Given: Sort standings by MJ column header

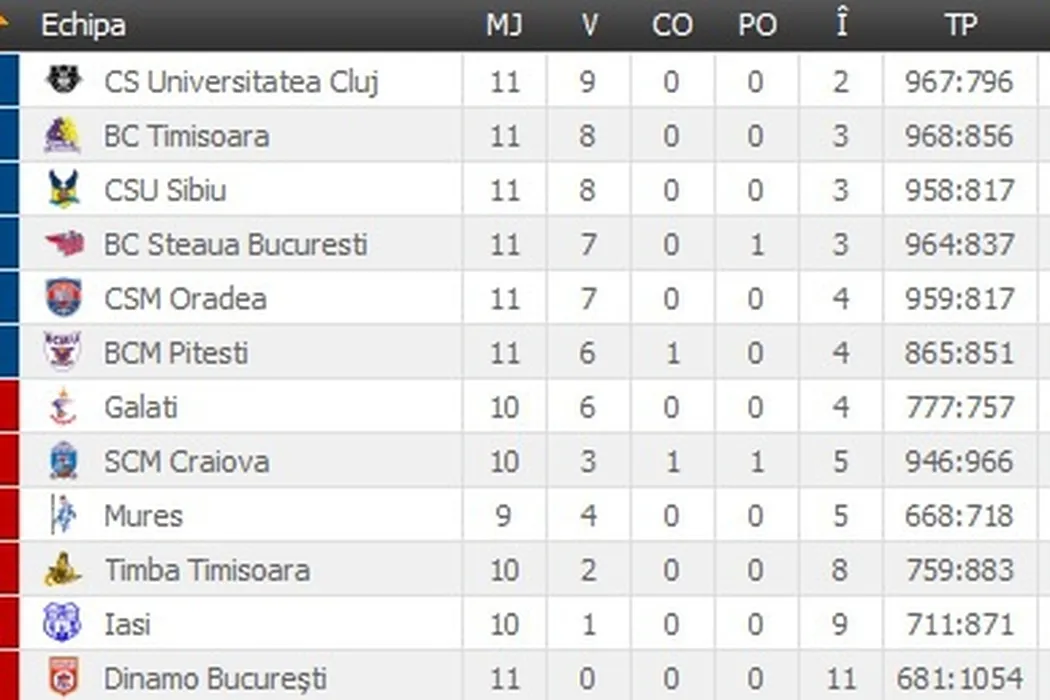Looking at the screenshot, I should pyautogui.click(x=504, y=25).
